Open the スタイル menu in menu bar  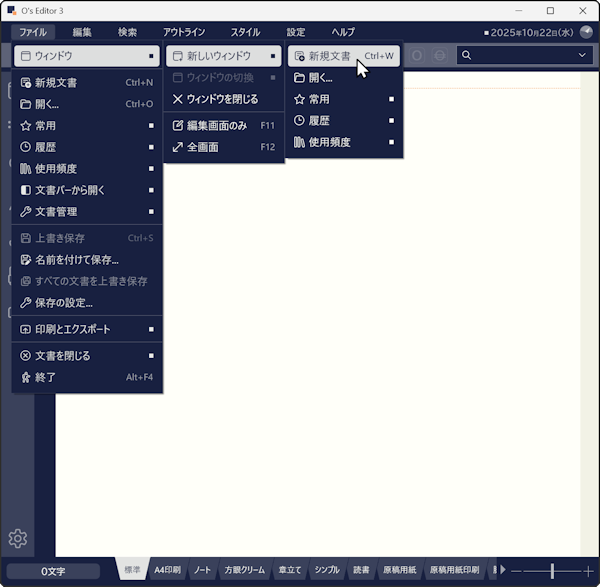pos(244,32)
